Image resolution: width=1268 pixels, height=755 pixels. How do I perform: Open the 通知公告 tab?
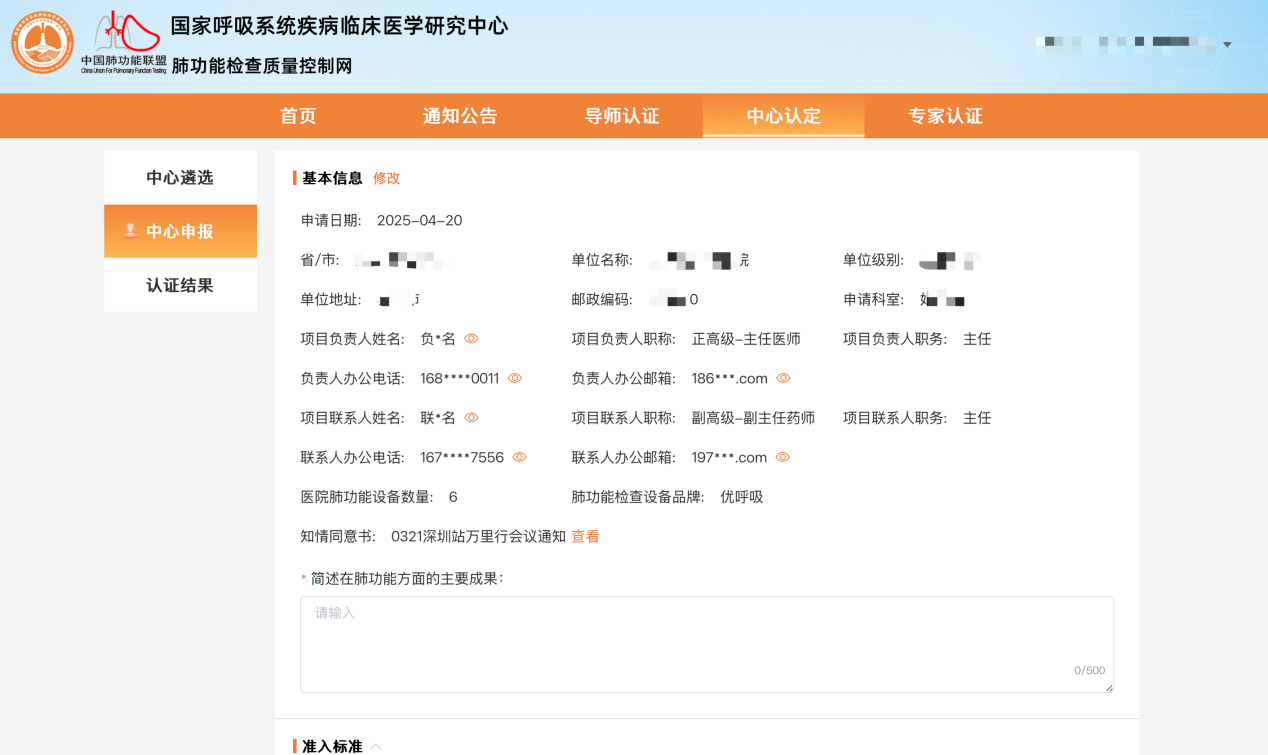[x=460, y=116]
